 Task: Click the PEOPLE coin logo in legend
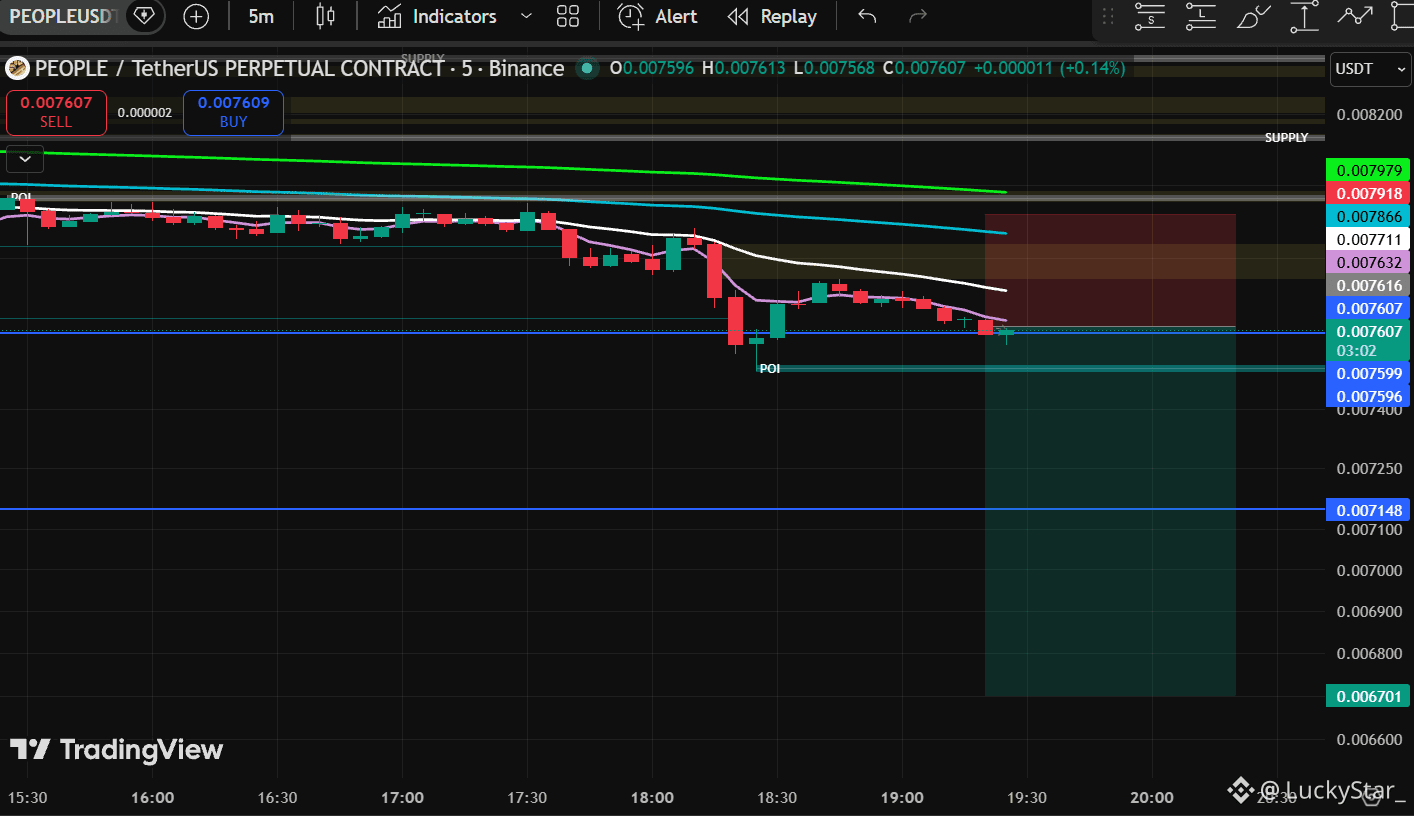click(16, 68)
